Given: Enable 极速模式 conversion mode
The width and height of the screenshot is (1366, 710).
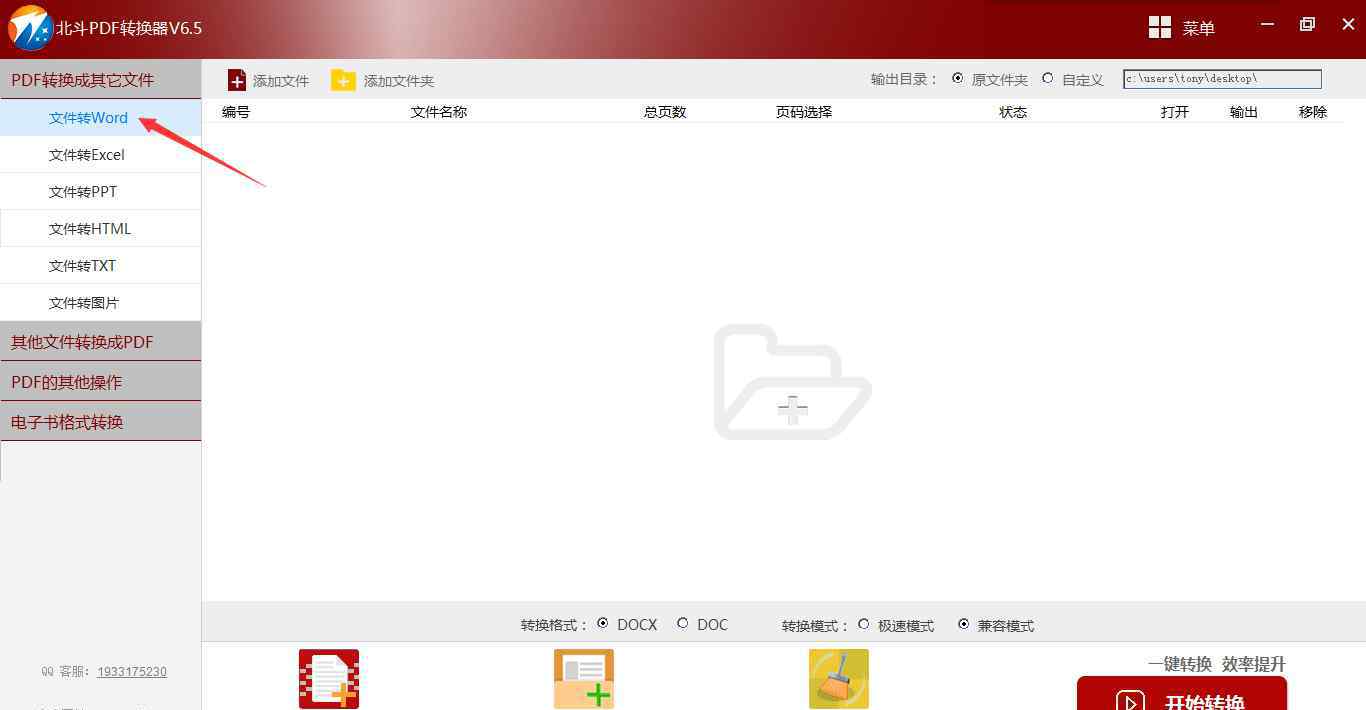Looking at the screenshot, I should (x=864, y=624).
